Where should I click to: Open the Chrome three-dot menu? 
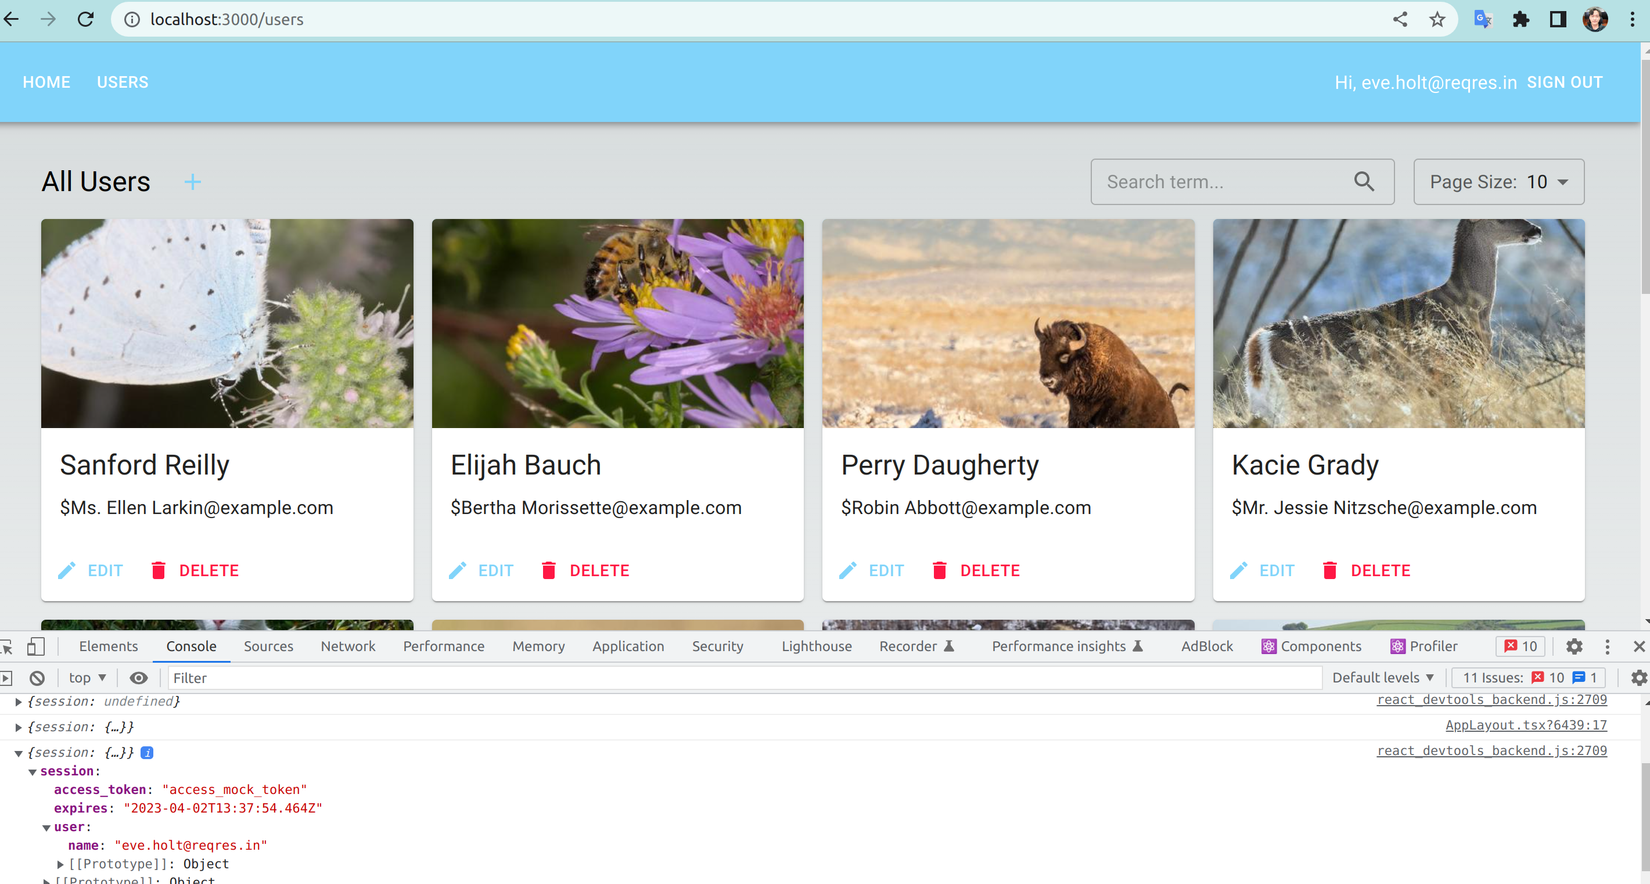pos(1632,19)
